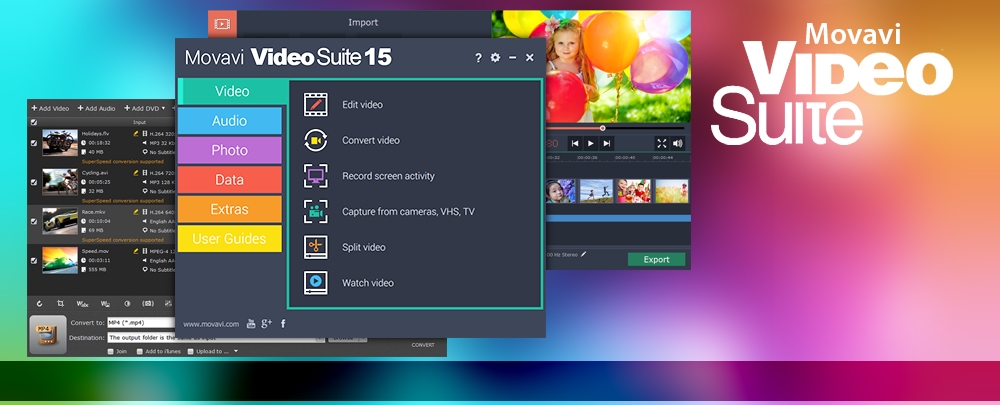Uncheck the Speed.mov checkbox
The width and height of the screenshot is (1000, 405).
[x=34, y=260]
